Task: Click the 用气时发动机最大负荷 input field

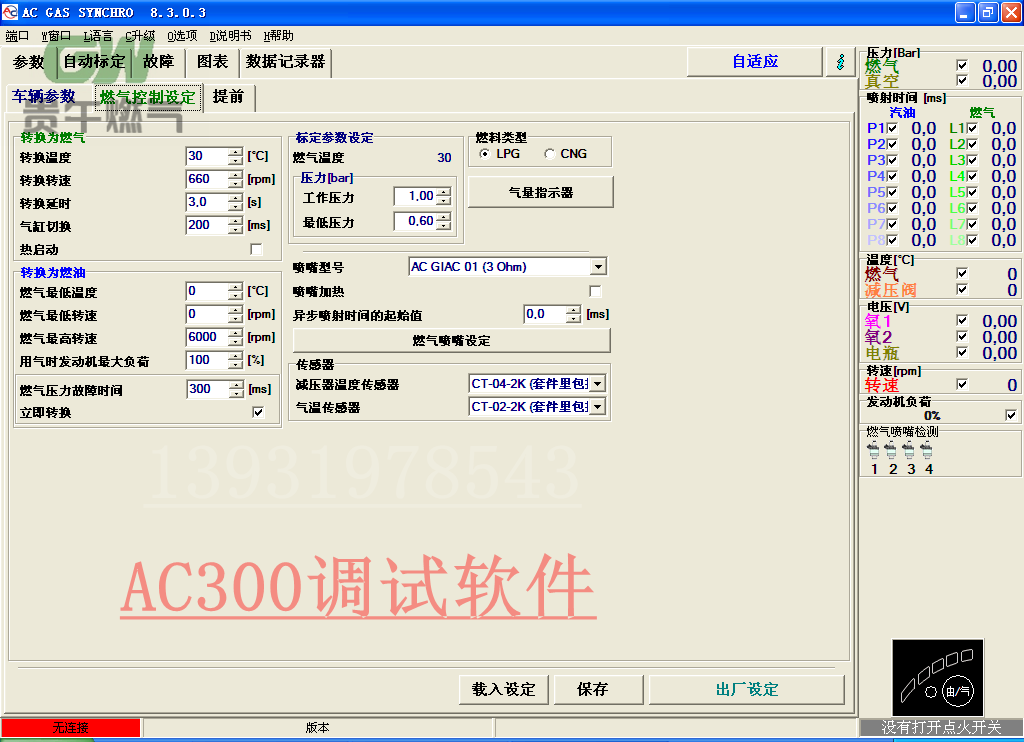Action: [207, 361]
